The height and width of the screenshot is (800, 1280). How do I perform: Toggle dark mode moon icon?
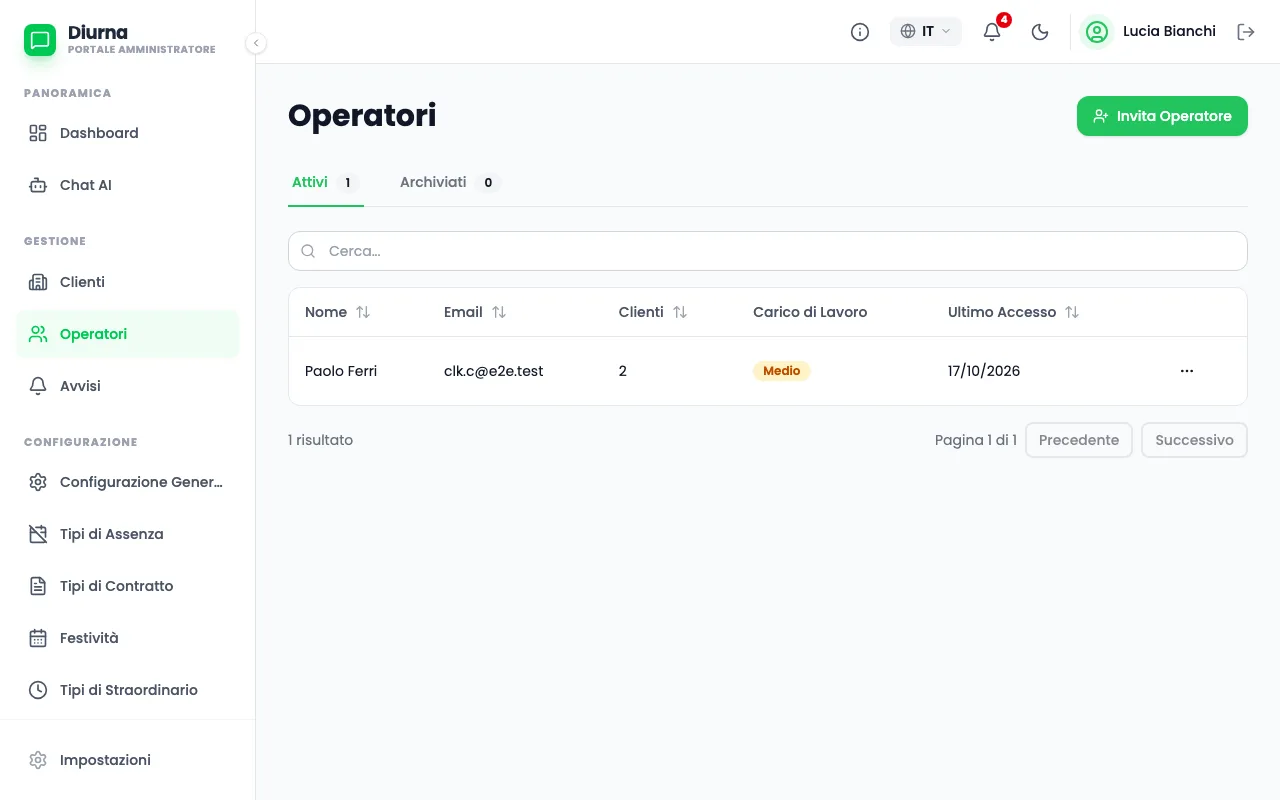click(x=1040, y=32)
